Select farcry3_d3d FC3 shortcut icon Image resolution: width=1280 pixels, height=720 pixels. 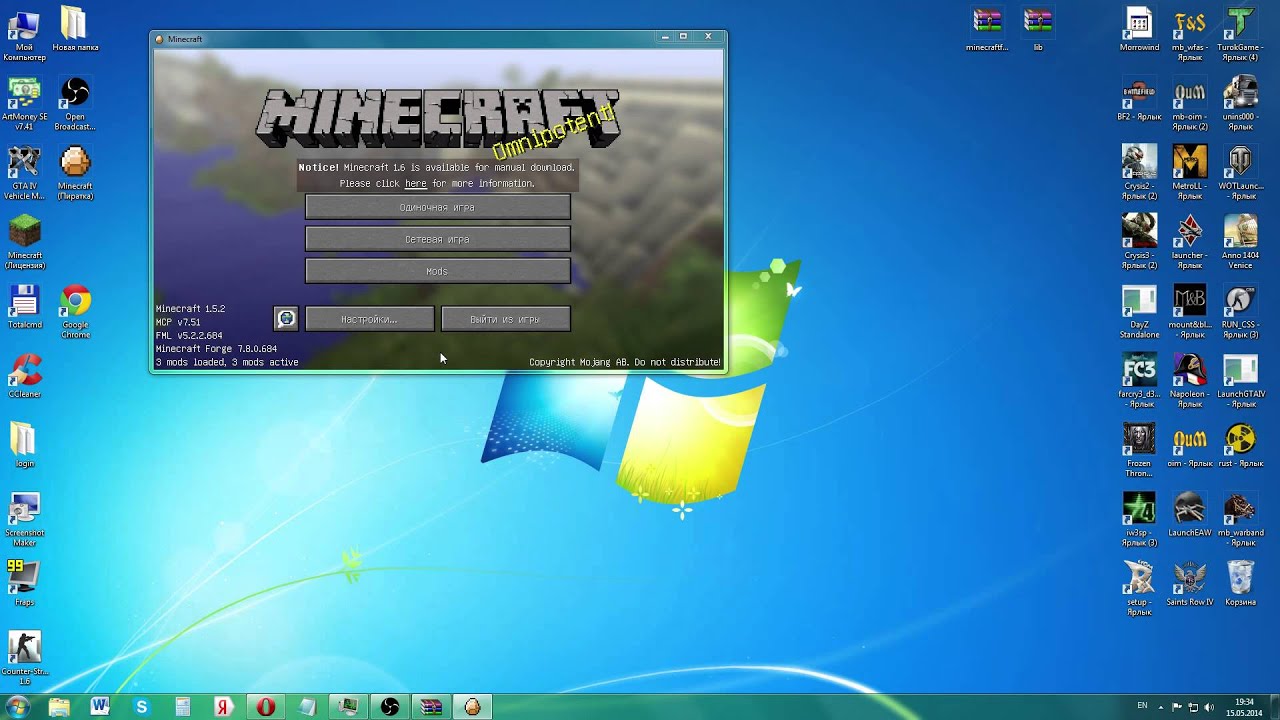[1139, 381]
